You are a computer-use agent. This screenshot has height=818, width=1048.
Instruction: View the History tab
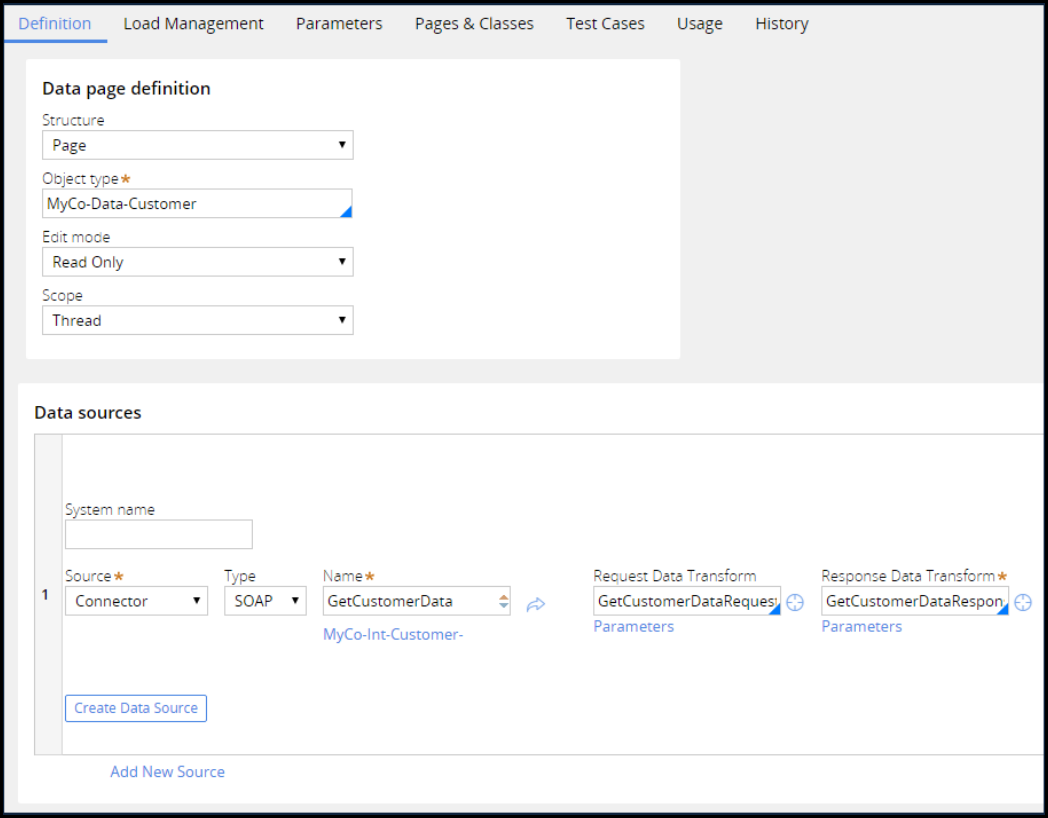781,23
